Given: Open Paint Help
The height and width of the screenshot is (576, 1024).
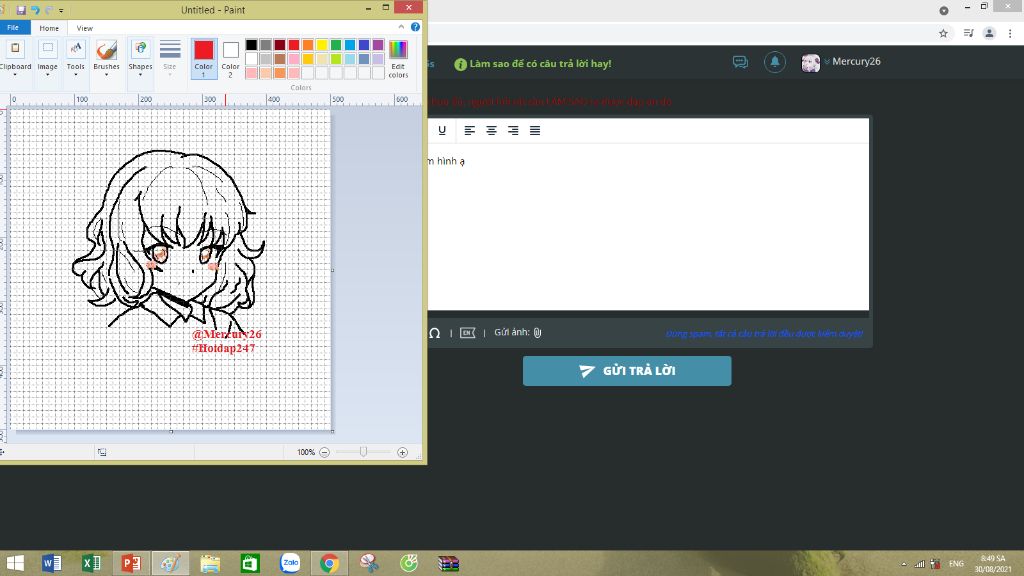Looking at the screenshot, I should pyautogui.click(x=415, y=27).
